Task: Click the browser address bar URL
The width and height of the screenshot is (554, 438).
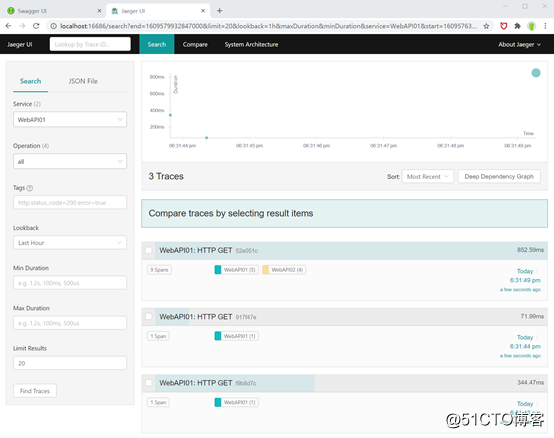Action: click(x=268, y=26)
